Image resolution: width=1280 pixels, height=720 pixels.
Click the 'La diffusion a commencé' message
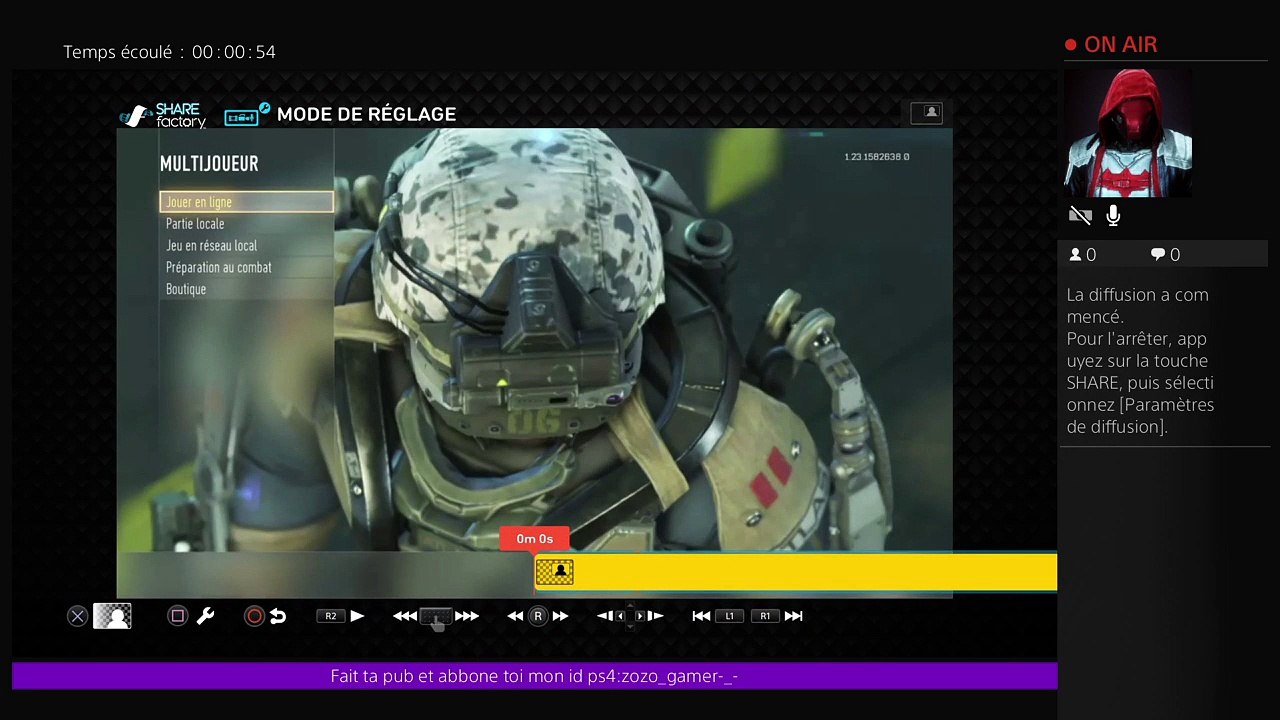tap(1140, 361)
